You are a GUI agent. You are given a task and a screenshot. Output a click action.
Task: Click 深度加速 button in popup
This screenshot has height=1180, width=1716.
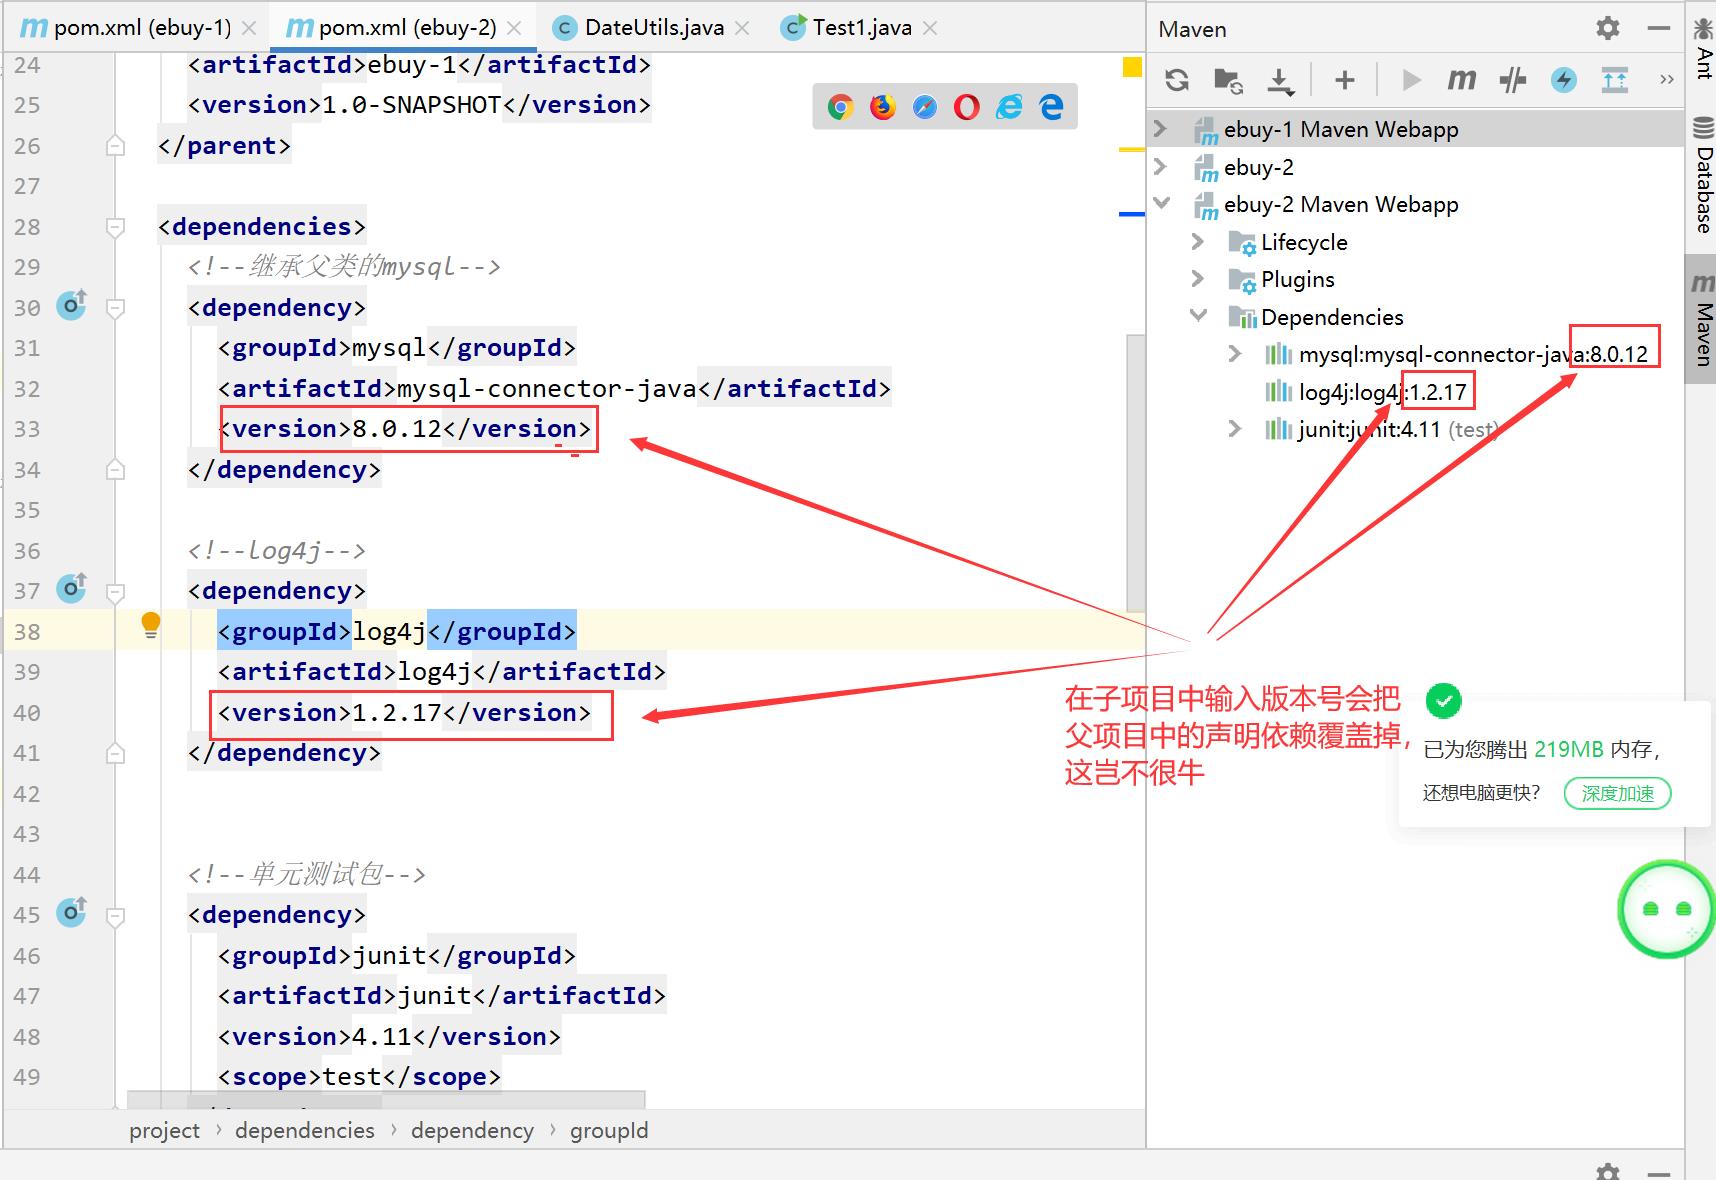click(1617, 793)
